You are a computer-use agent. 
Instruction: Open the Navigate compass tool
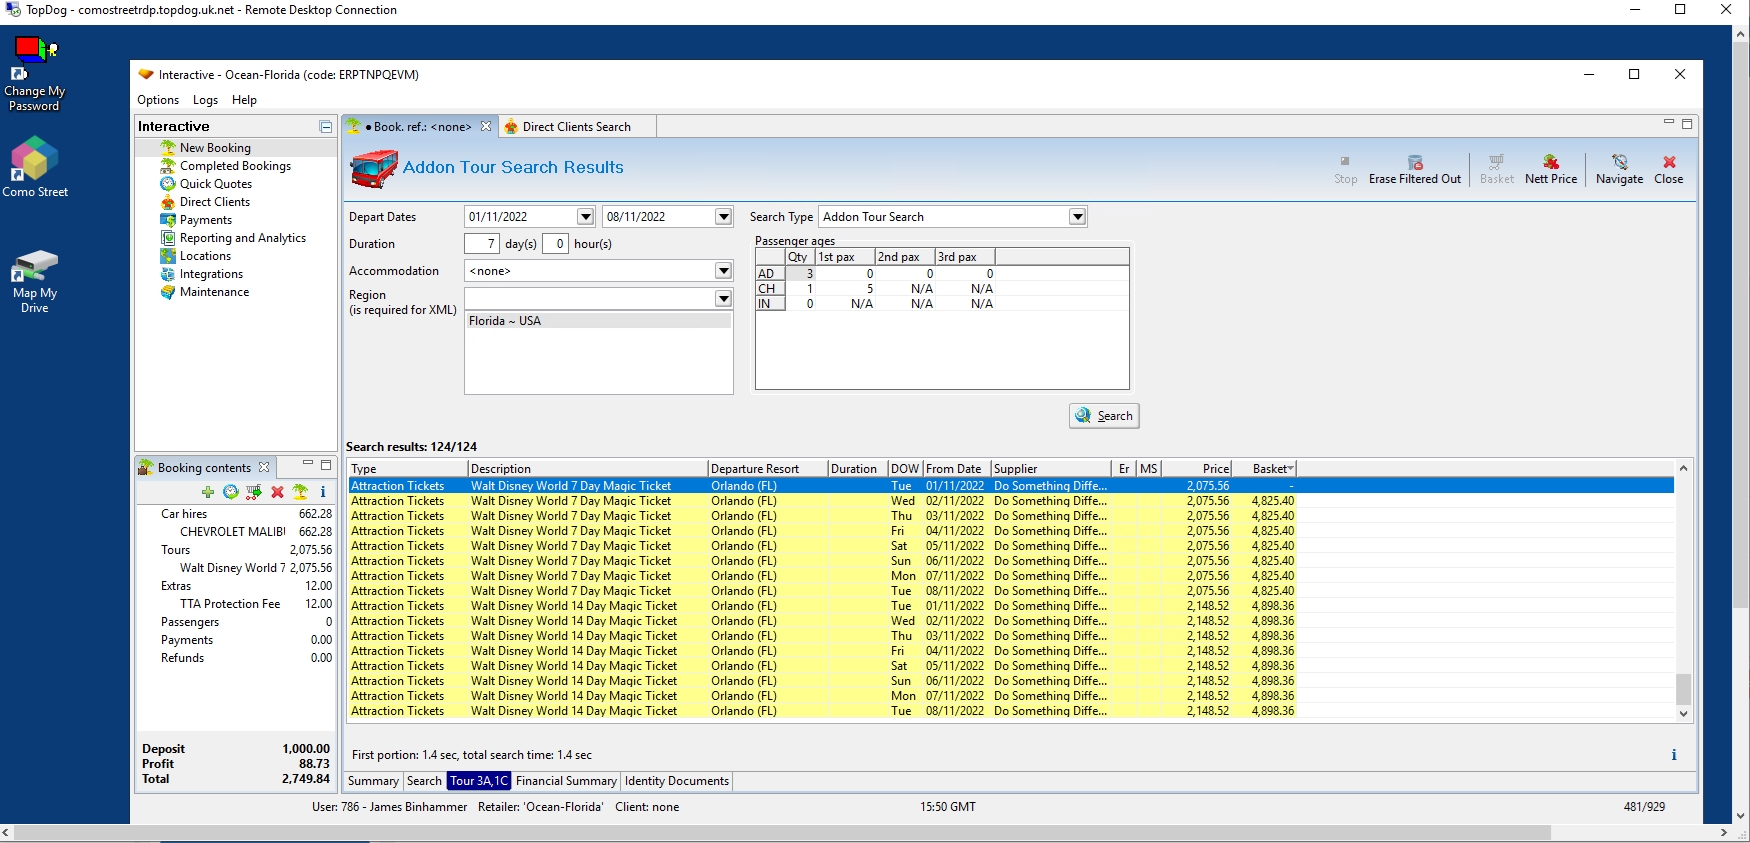click(1619, 163)
